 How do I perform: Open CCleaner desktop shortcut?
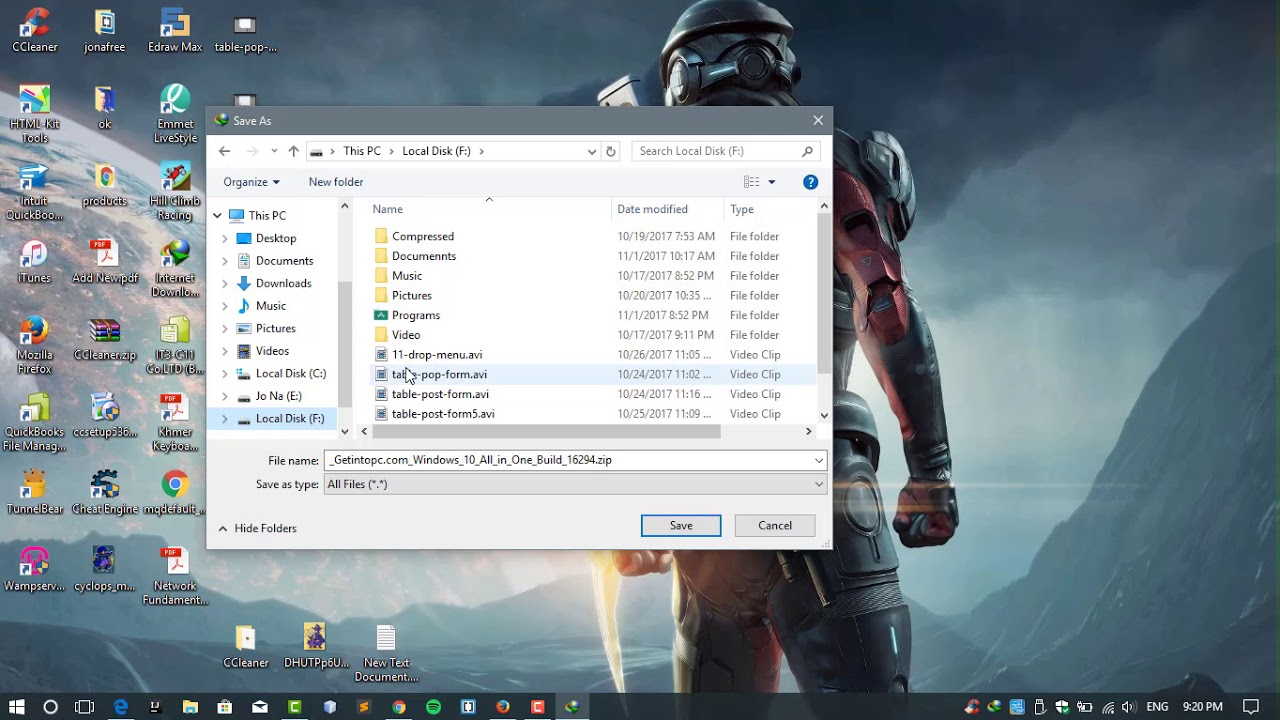pos(35,30)
